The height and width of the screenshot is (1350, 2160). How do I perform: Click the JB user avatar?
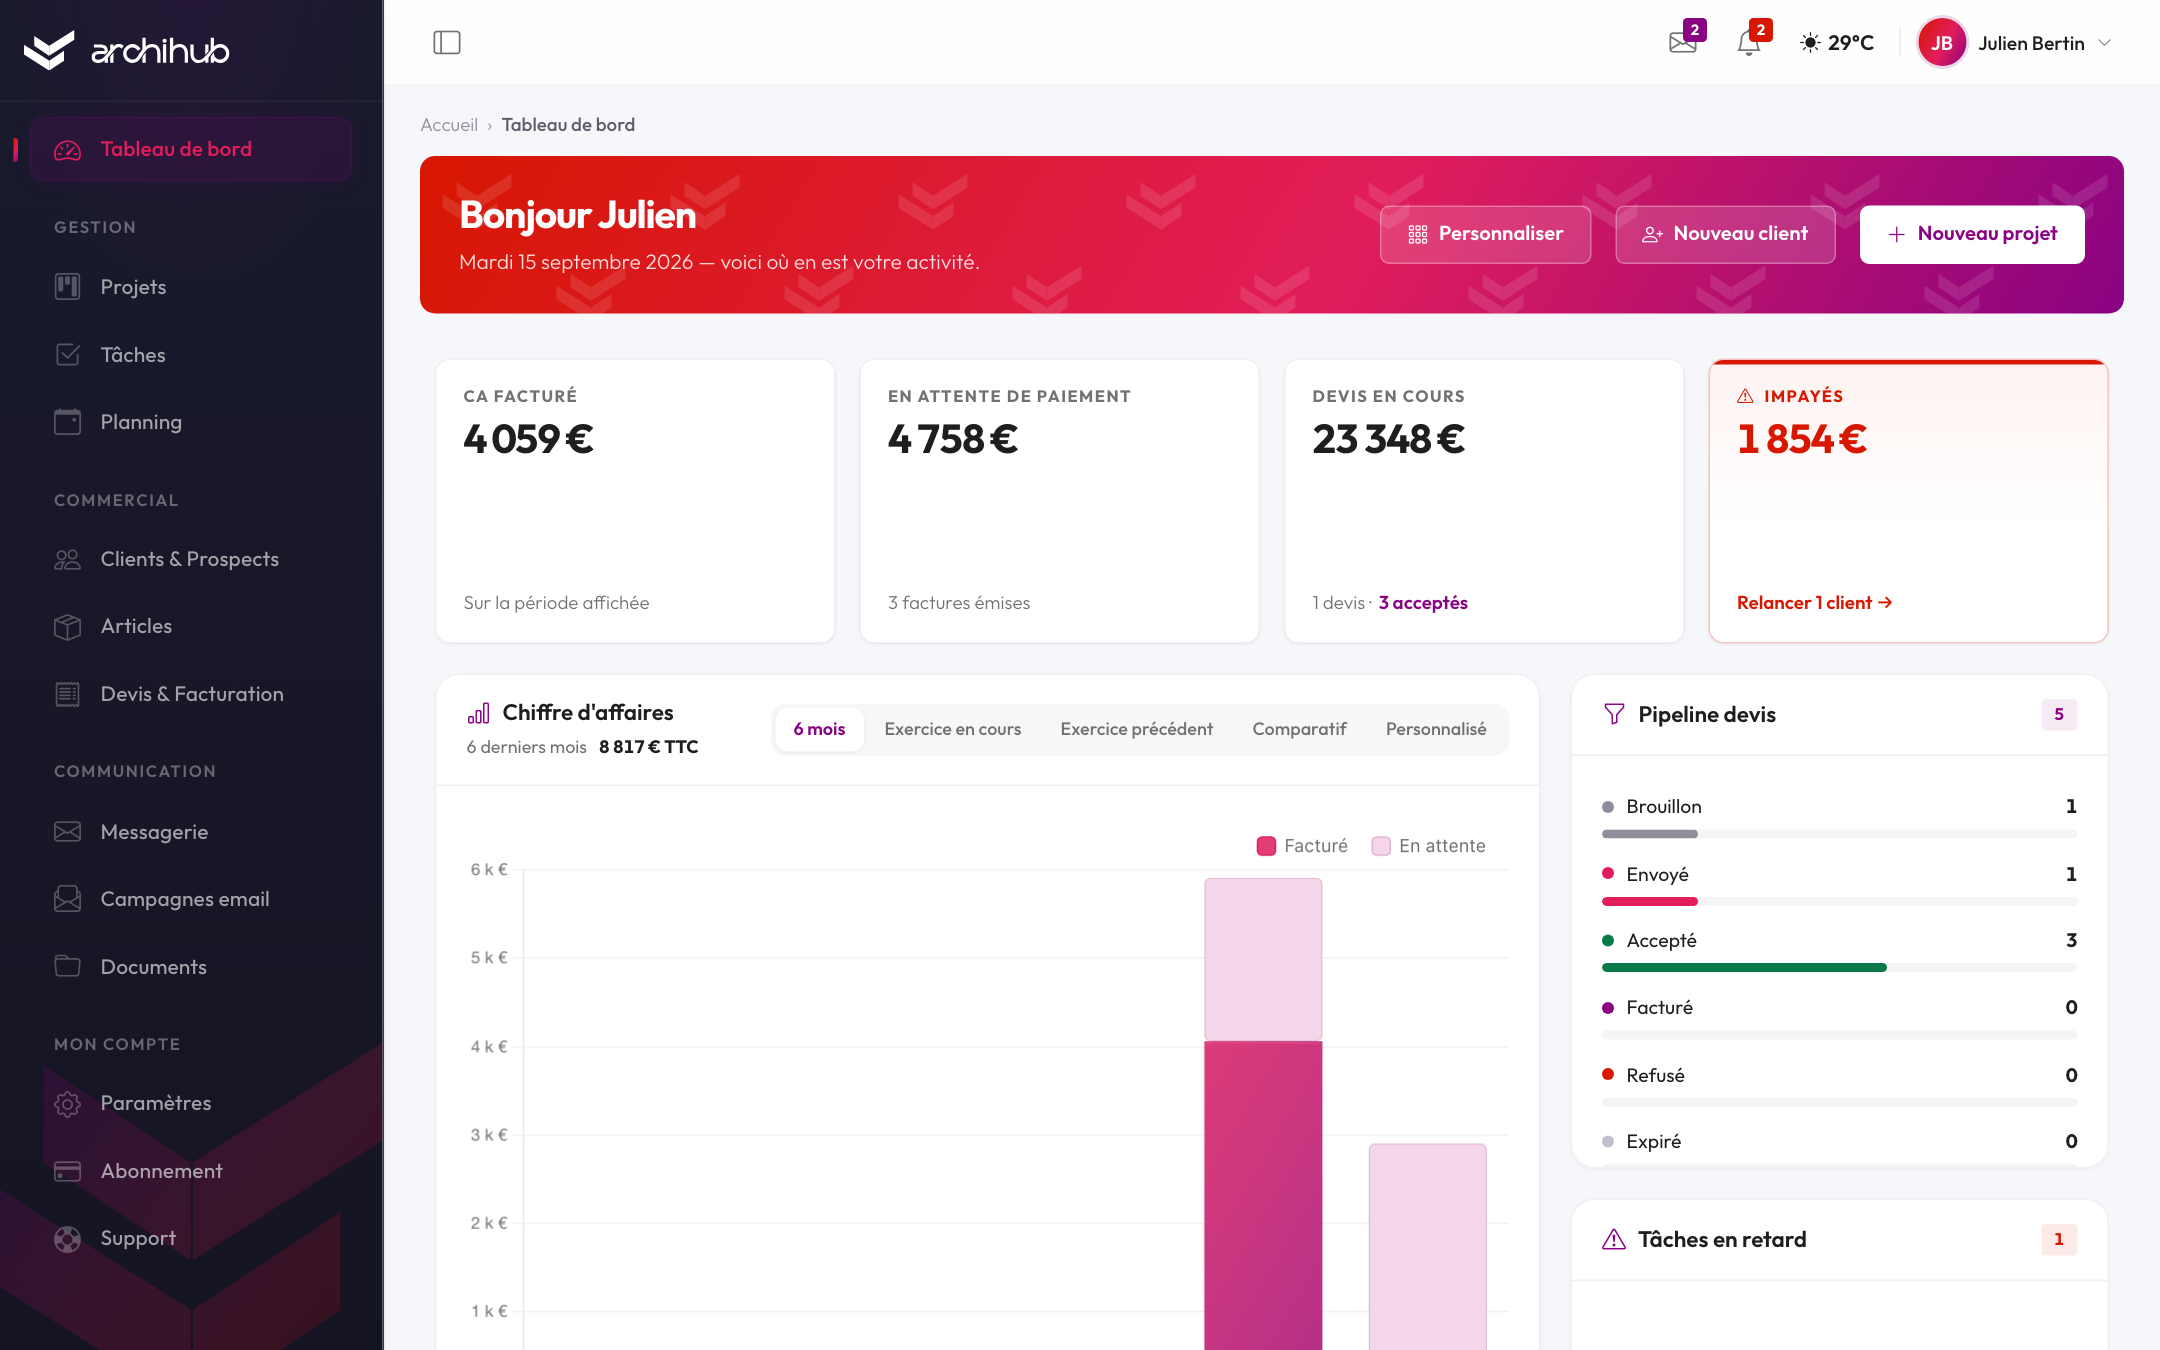pos(1942,43)
